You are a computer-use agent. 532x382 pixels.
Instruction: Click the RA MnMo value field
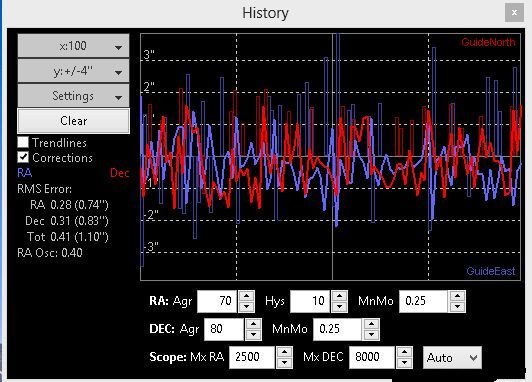(x=423, y=301)
